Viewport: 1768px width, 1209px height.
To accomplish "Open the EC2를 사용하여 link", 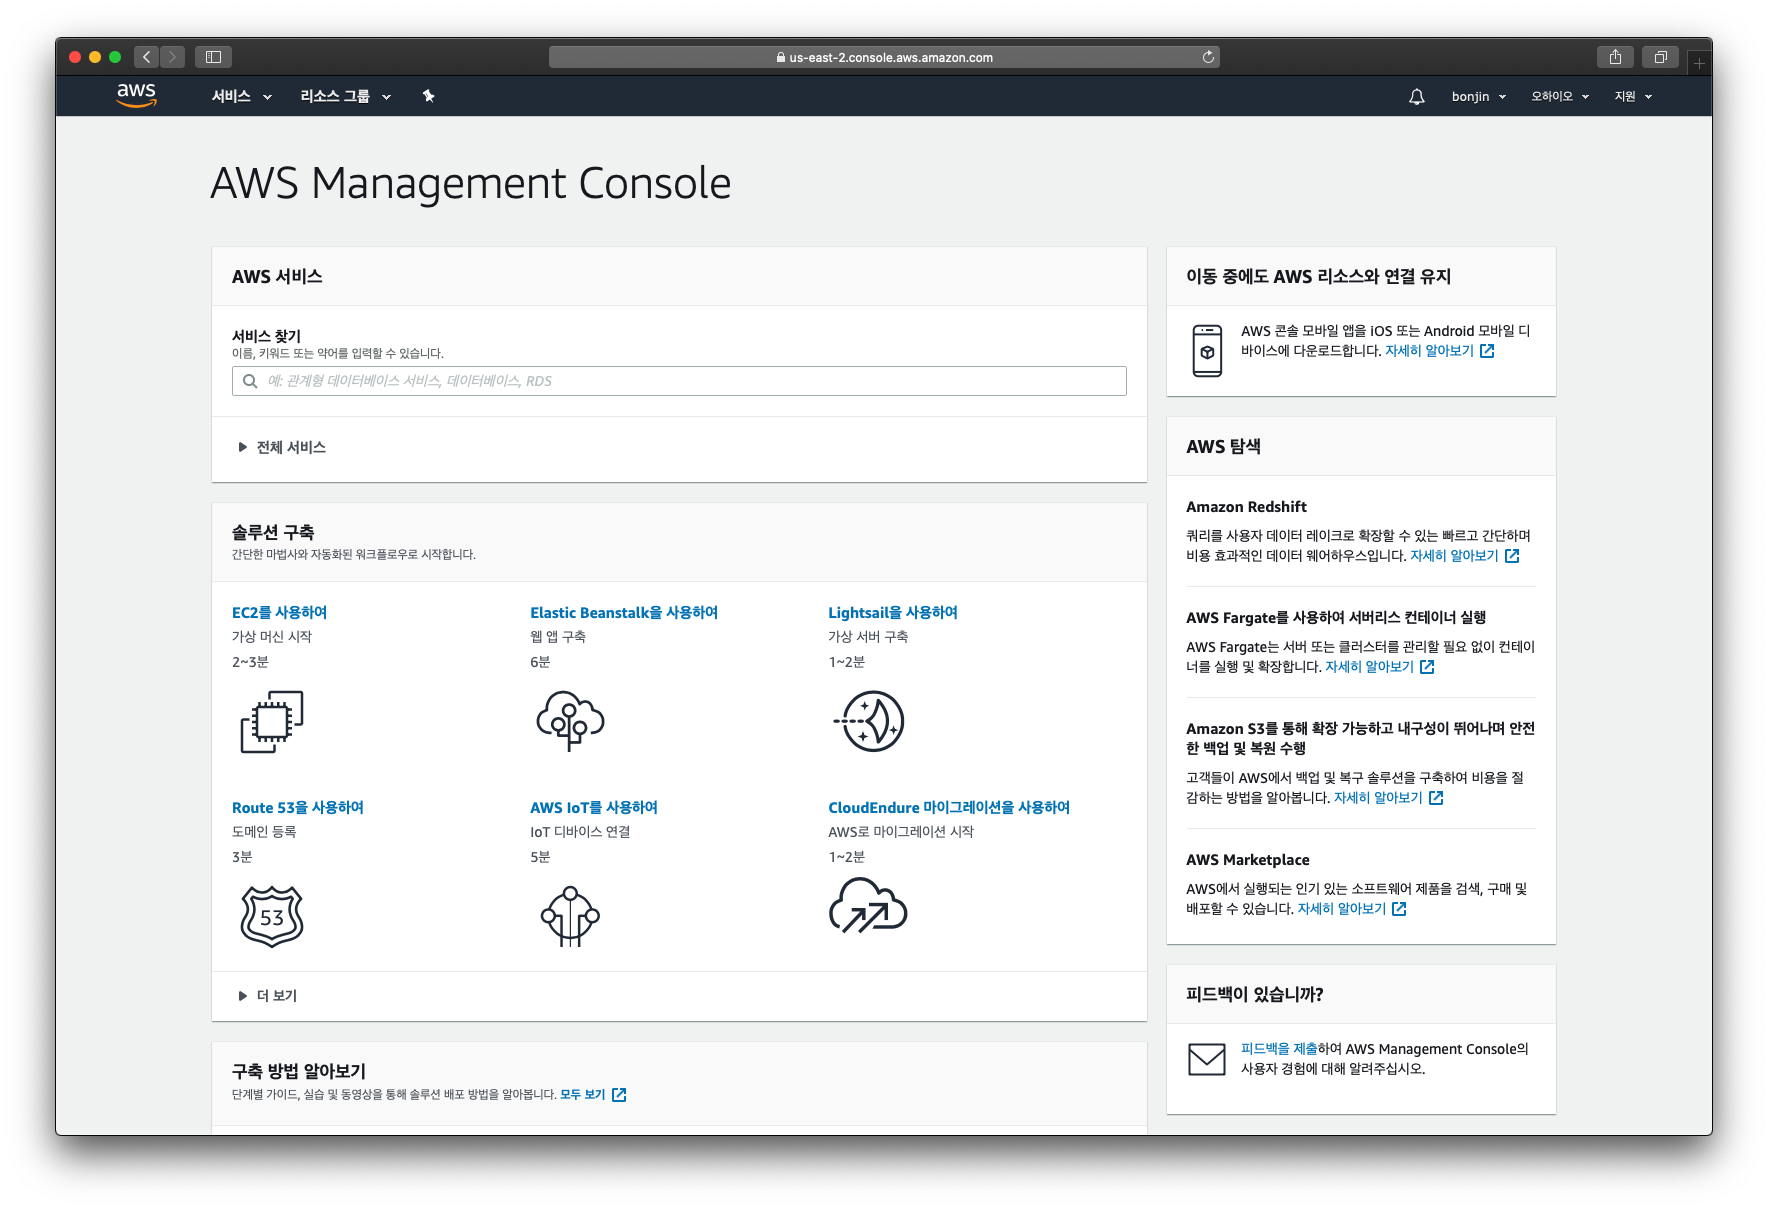I will click(279, 612).
